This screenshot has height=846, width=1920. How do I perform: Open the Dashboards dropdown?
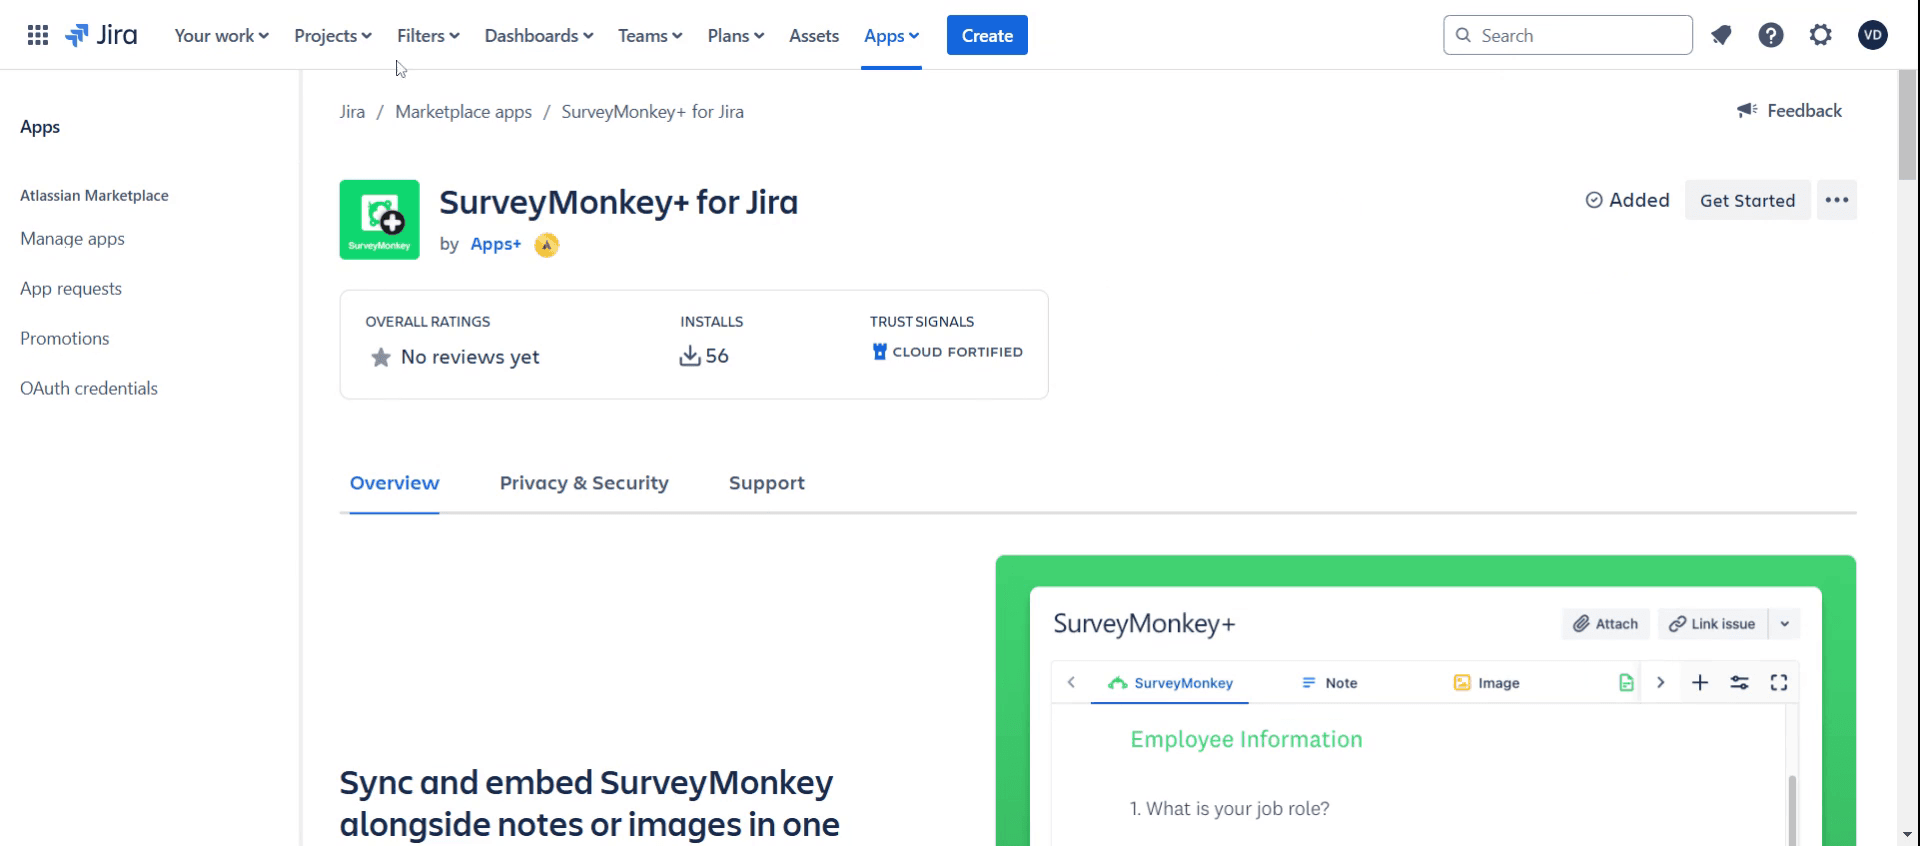[539, 35]
